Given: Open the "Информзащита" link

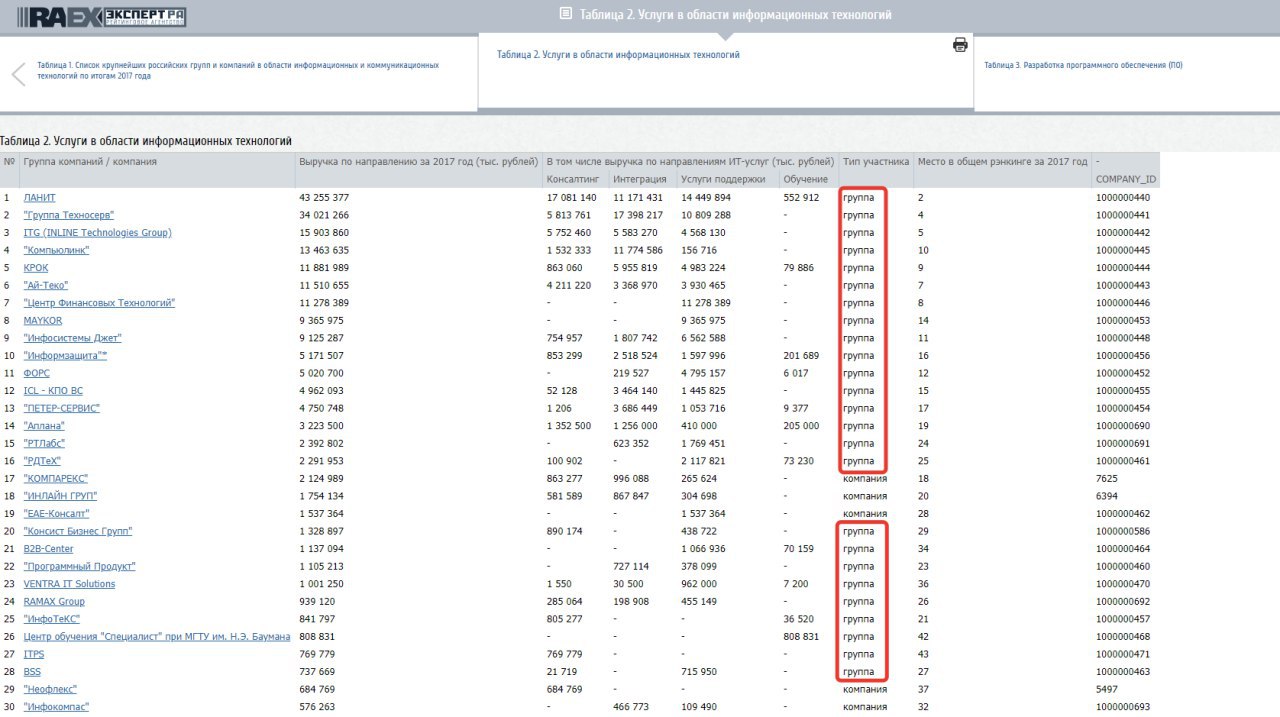Looking at the screenshot, I should [65, 356].
